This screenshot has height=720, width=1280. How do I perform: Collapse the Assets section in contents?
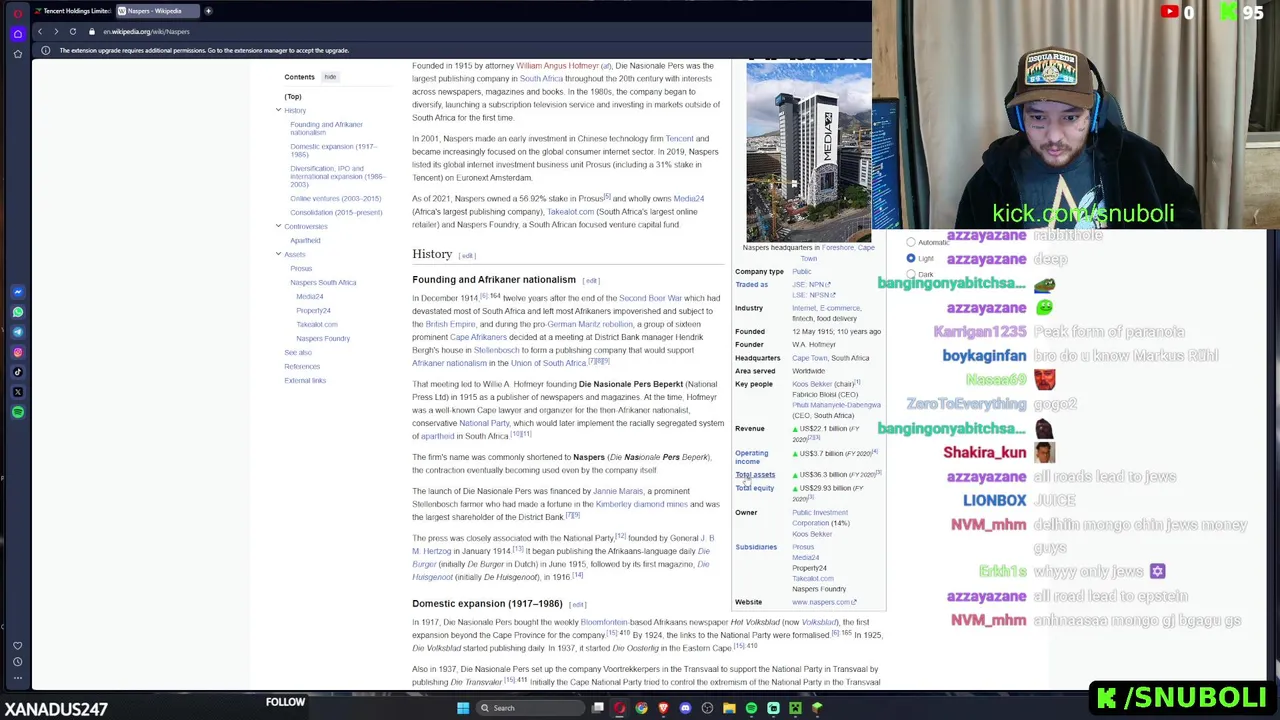click(278, 254)
